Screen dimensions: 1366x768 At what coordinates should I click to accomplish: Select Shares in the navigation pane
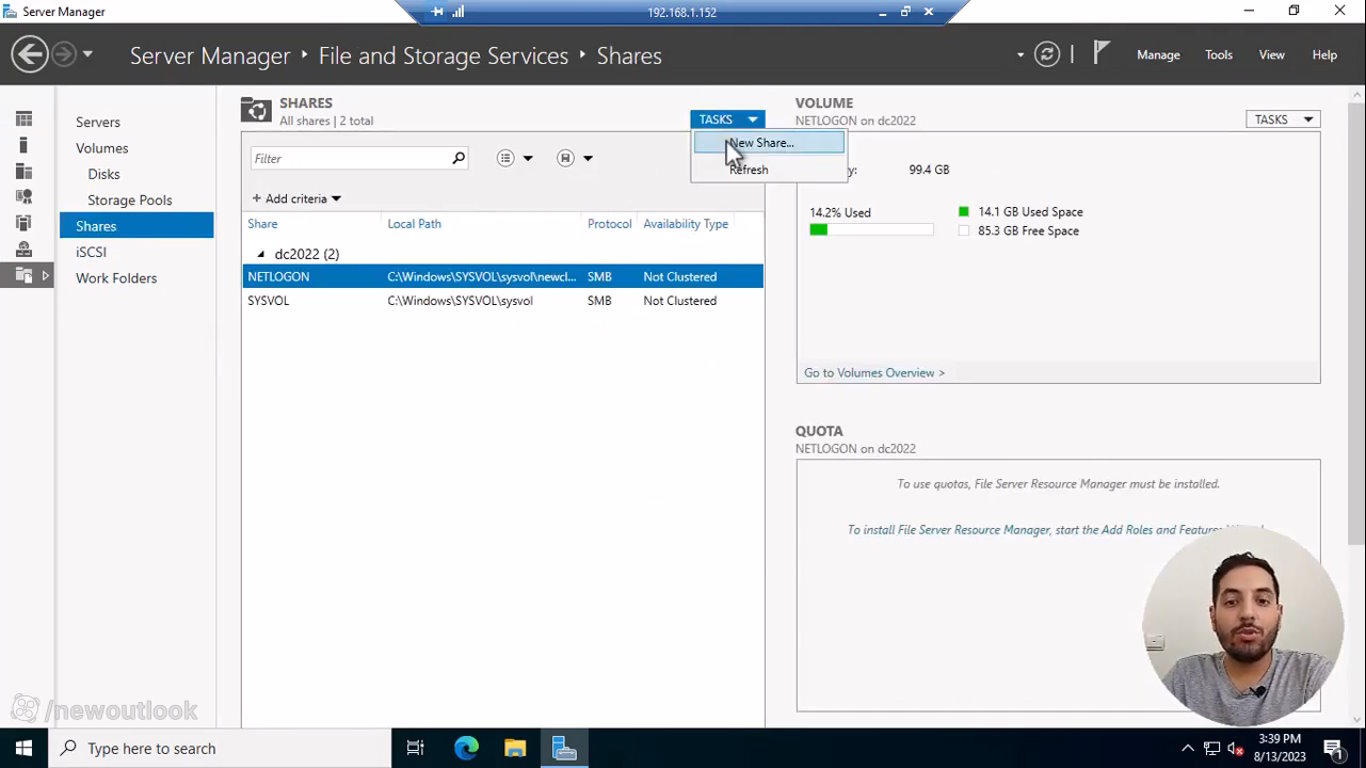(x=136, y=226)
